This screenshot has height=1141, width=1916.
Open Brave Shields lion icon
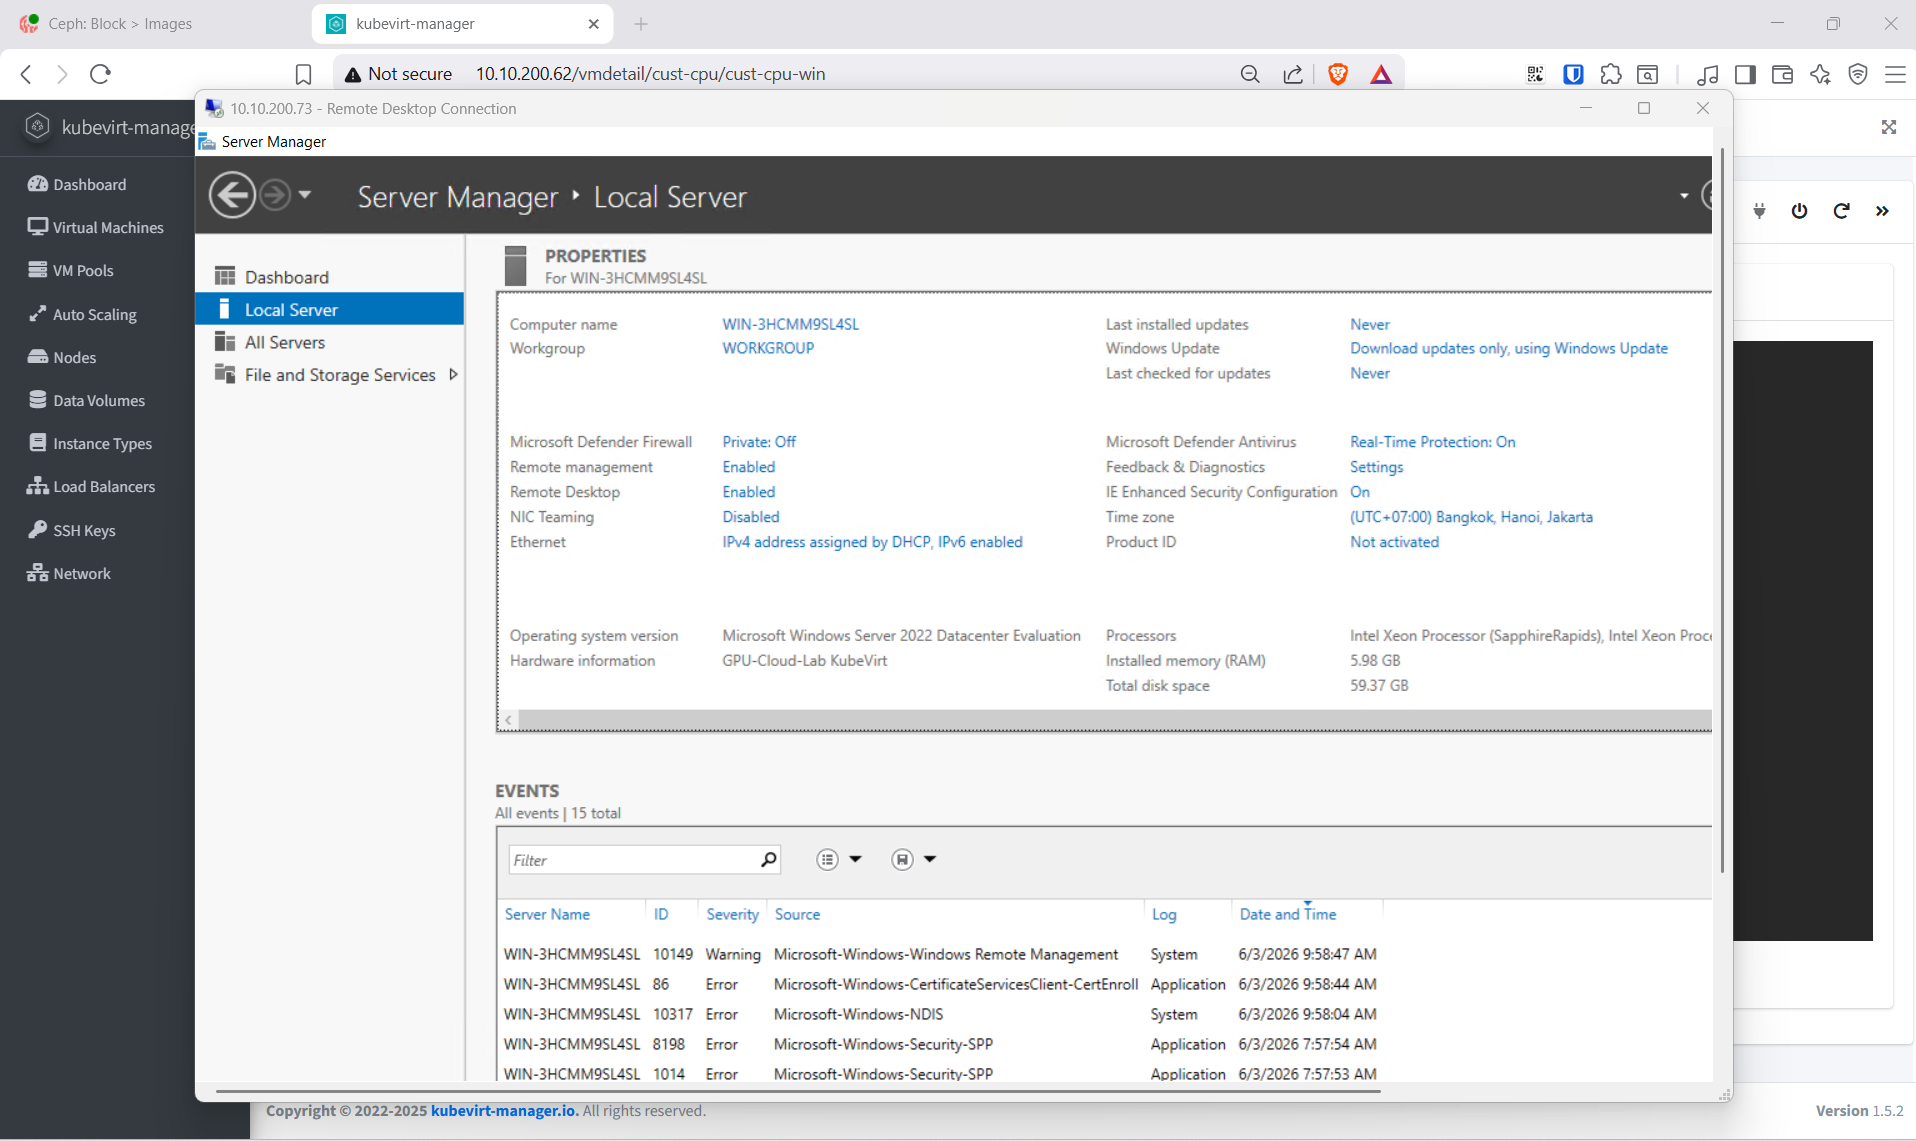1338,74
